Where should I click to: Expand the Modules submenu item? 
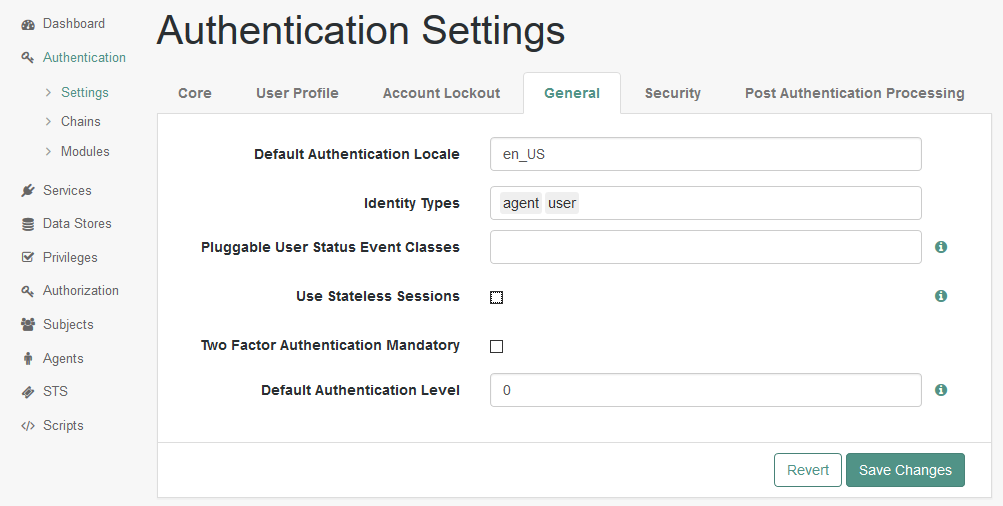[84, 152]
